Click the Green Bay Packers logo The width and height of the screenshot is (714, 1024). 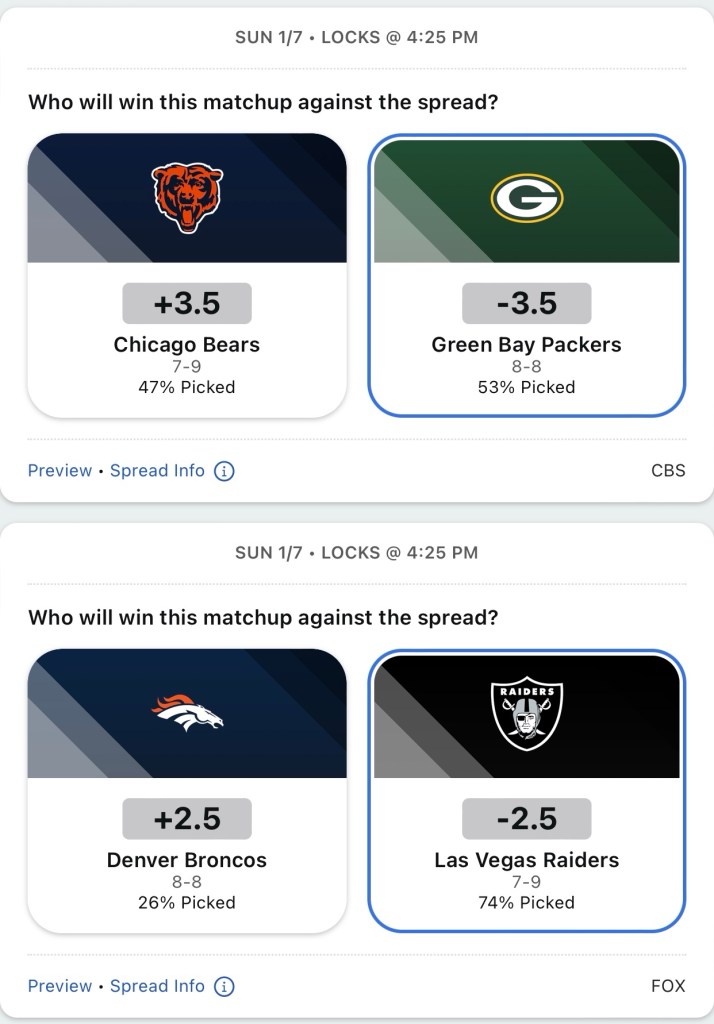point(527,199)
